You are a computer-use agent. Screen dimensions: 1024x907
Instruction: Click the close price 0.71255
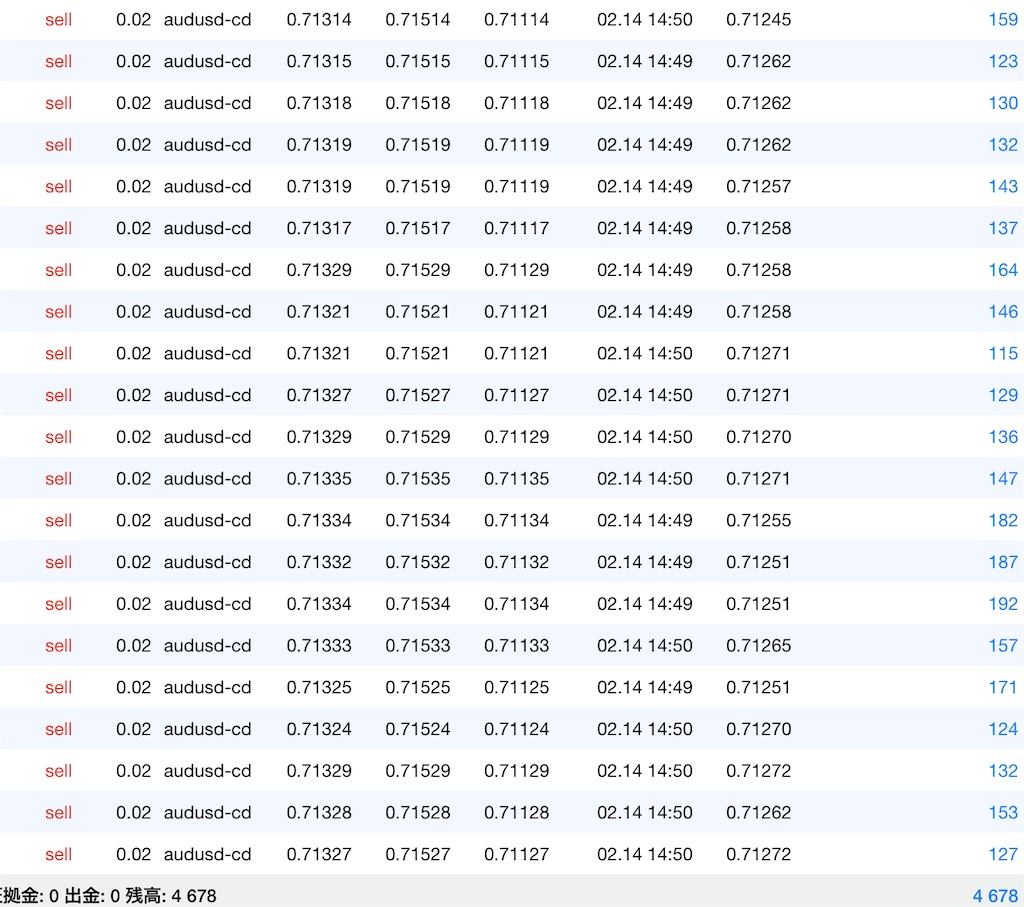point(759,521)
